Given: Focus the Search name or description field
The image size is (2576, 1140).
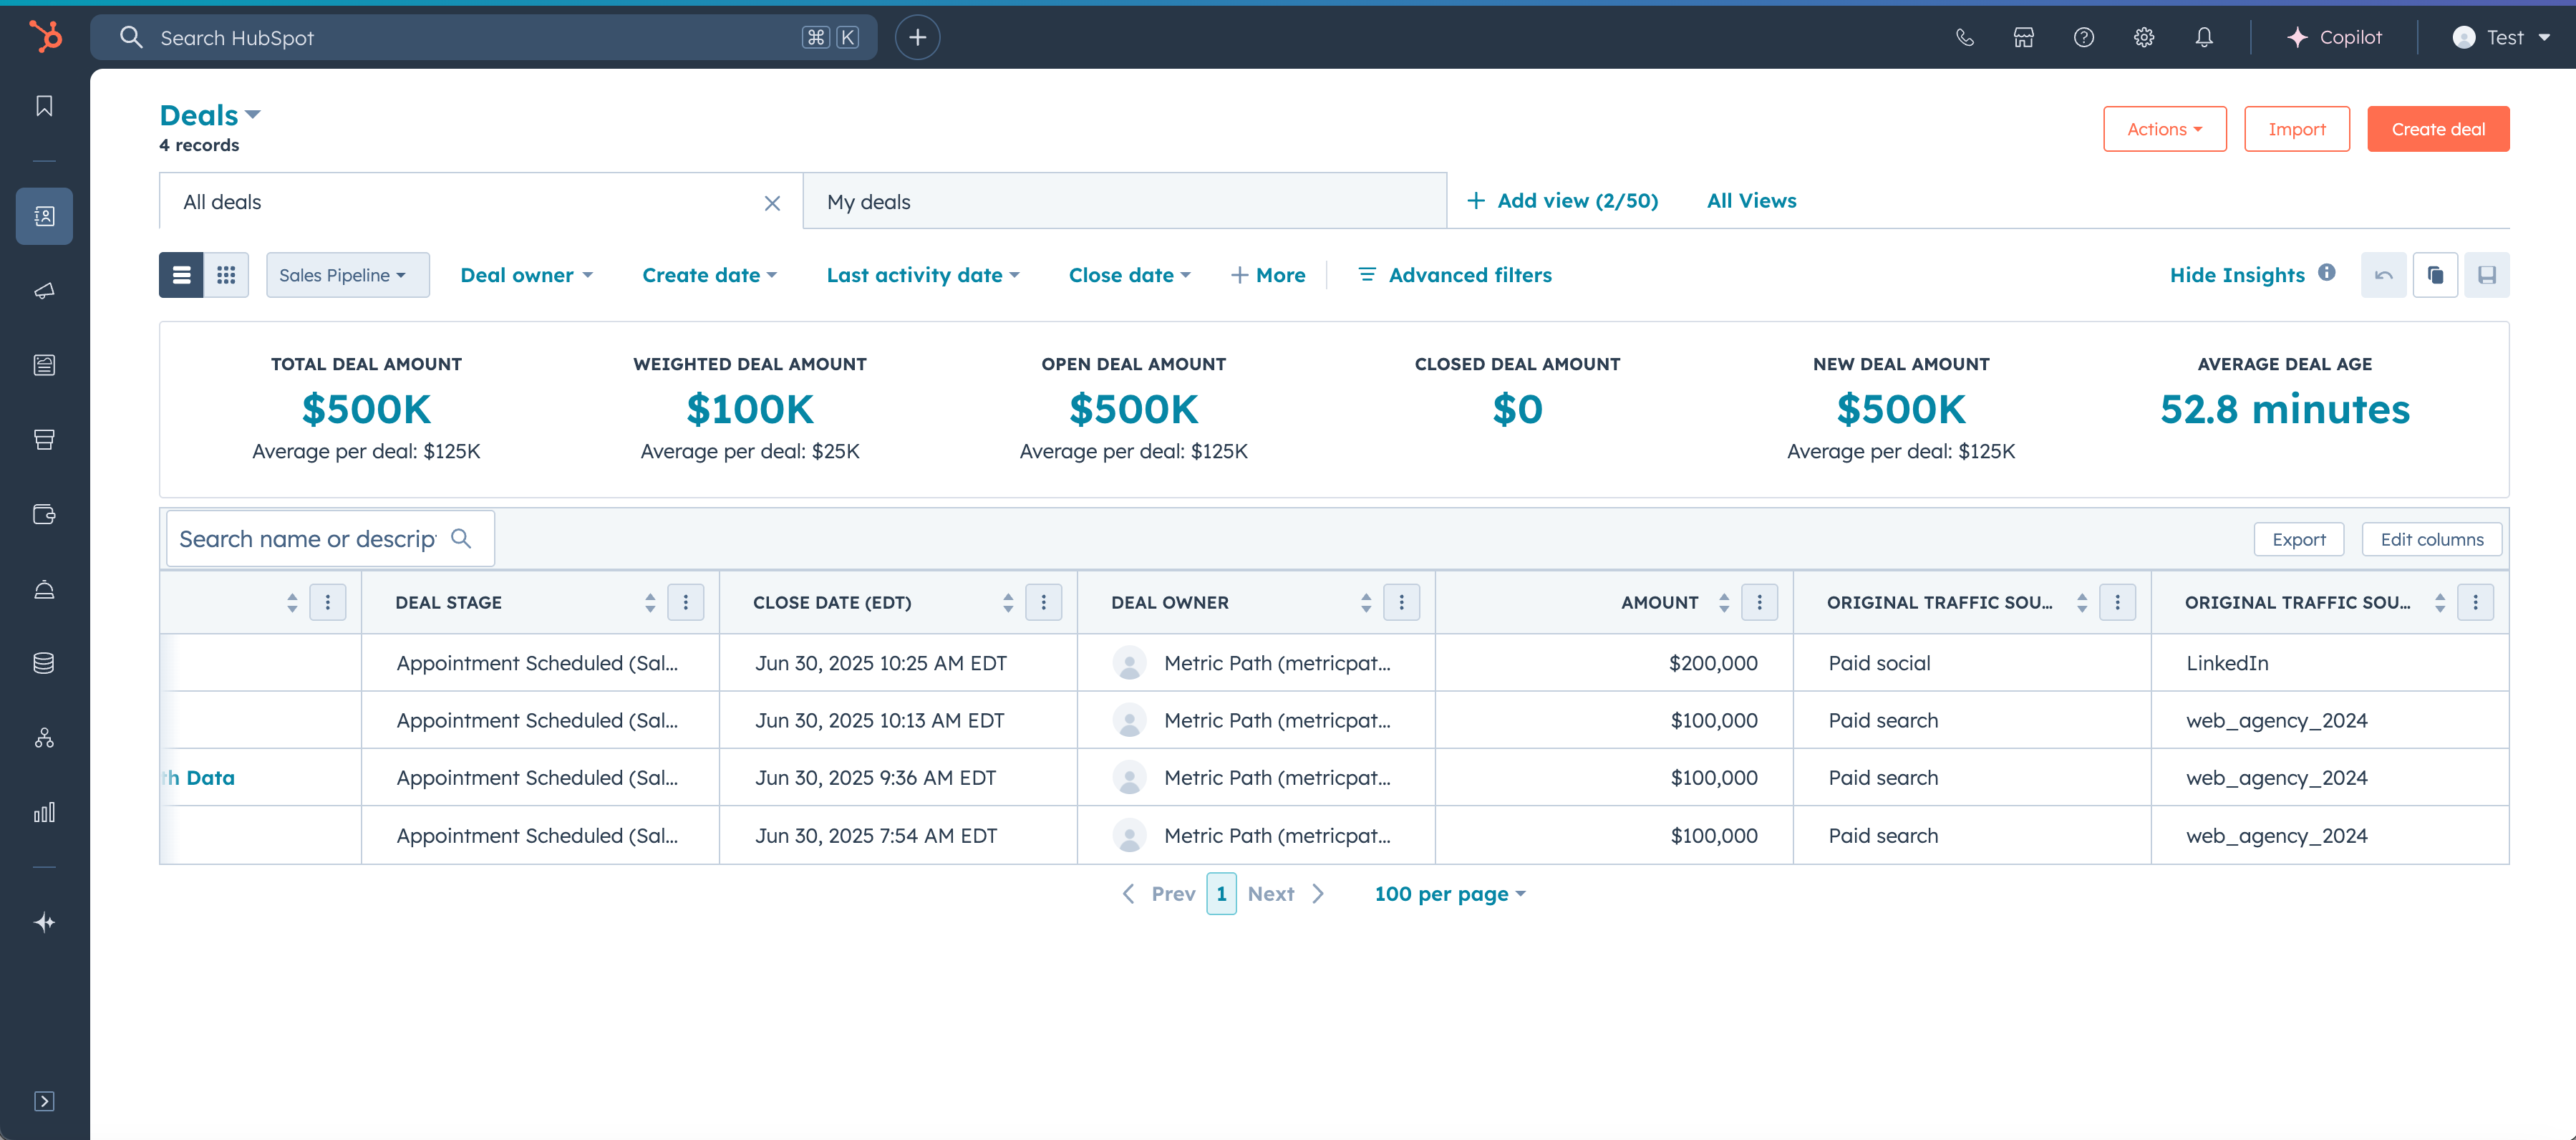Looking at the screenshot, I should click(330, 539).
